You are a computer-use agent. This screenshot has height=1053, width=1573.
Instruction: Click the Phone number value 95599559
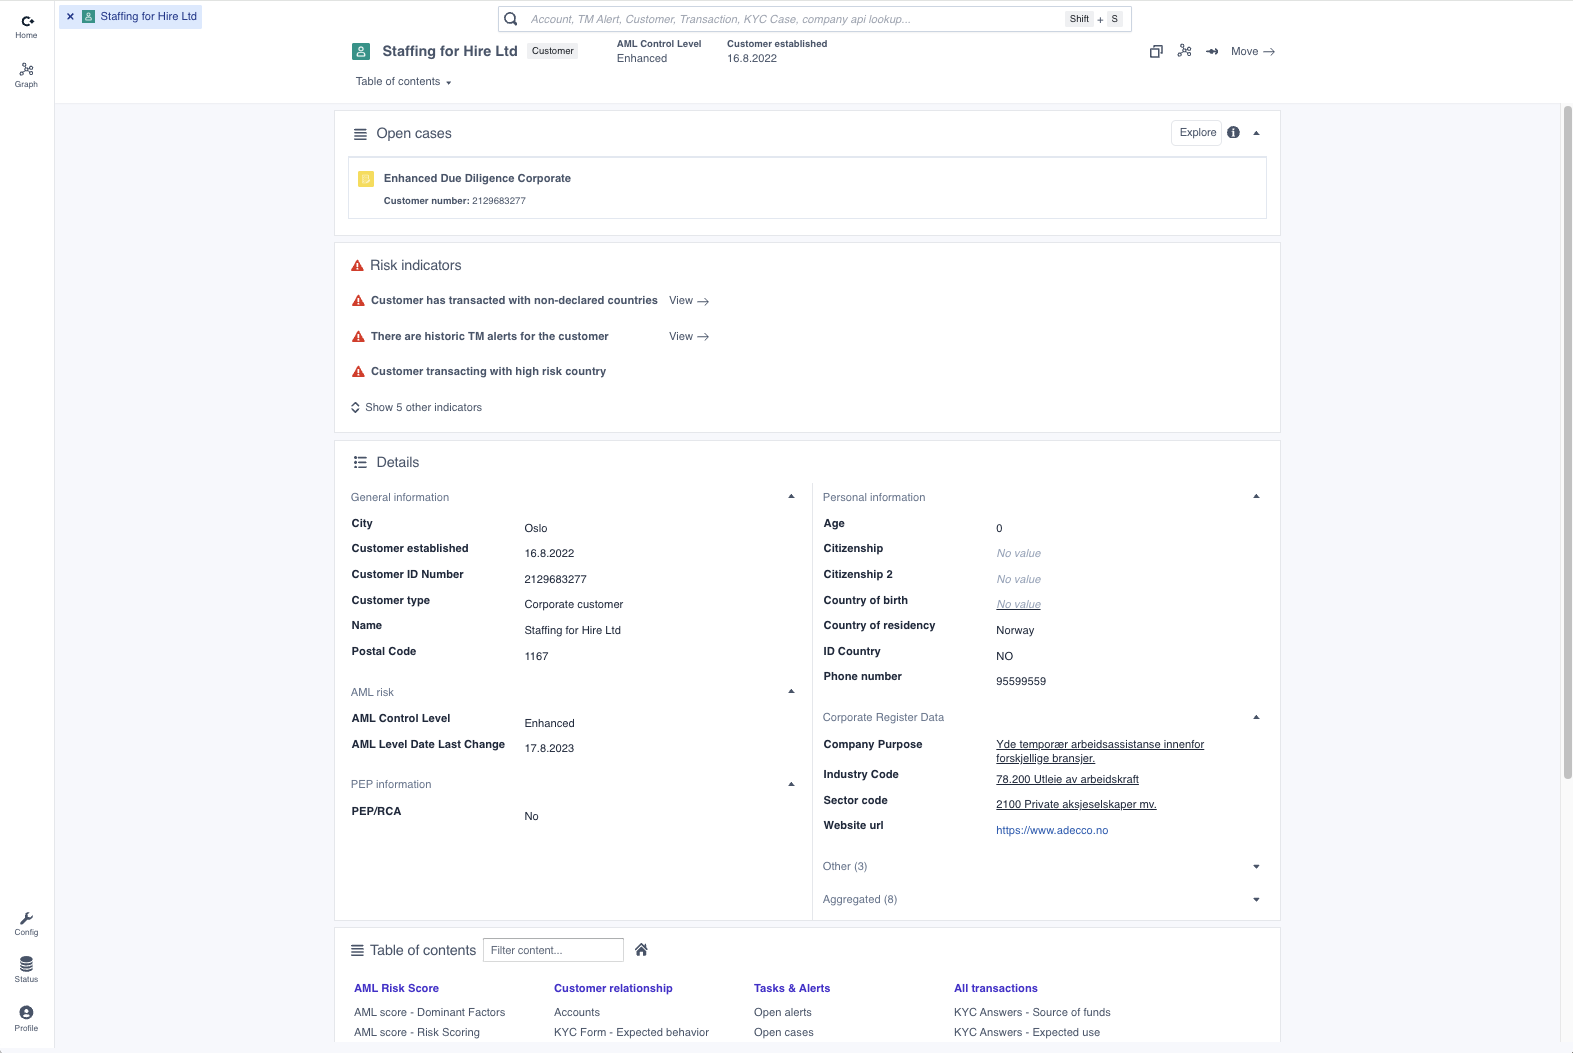click(1021, 682)
